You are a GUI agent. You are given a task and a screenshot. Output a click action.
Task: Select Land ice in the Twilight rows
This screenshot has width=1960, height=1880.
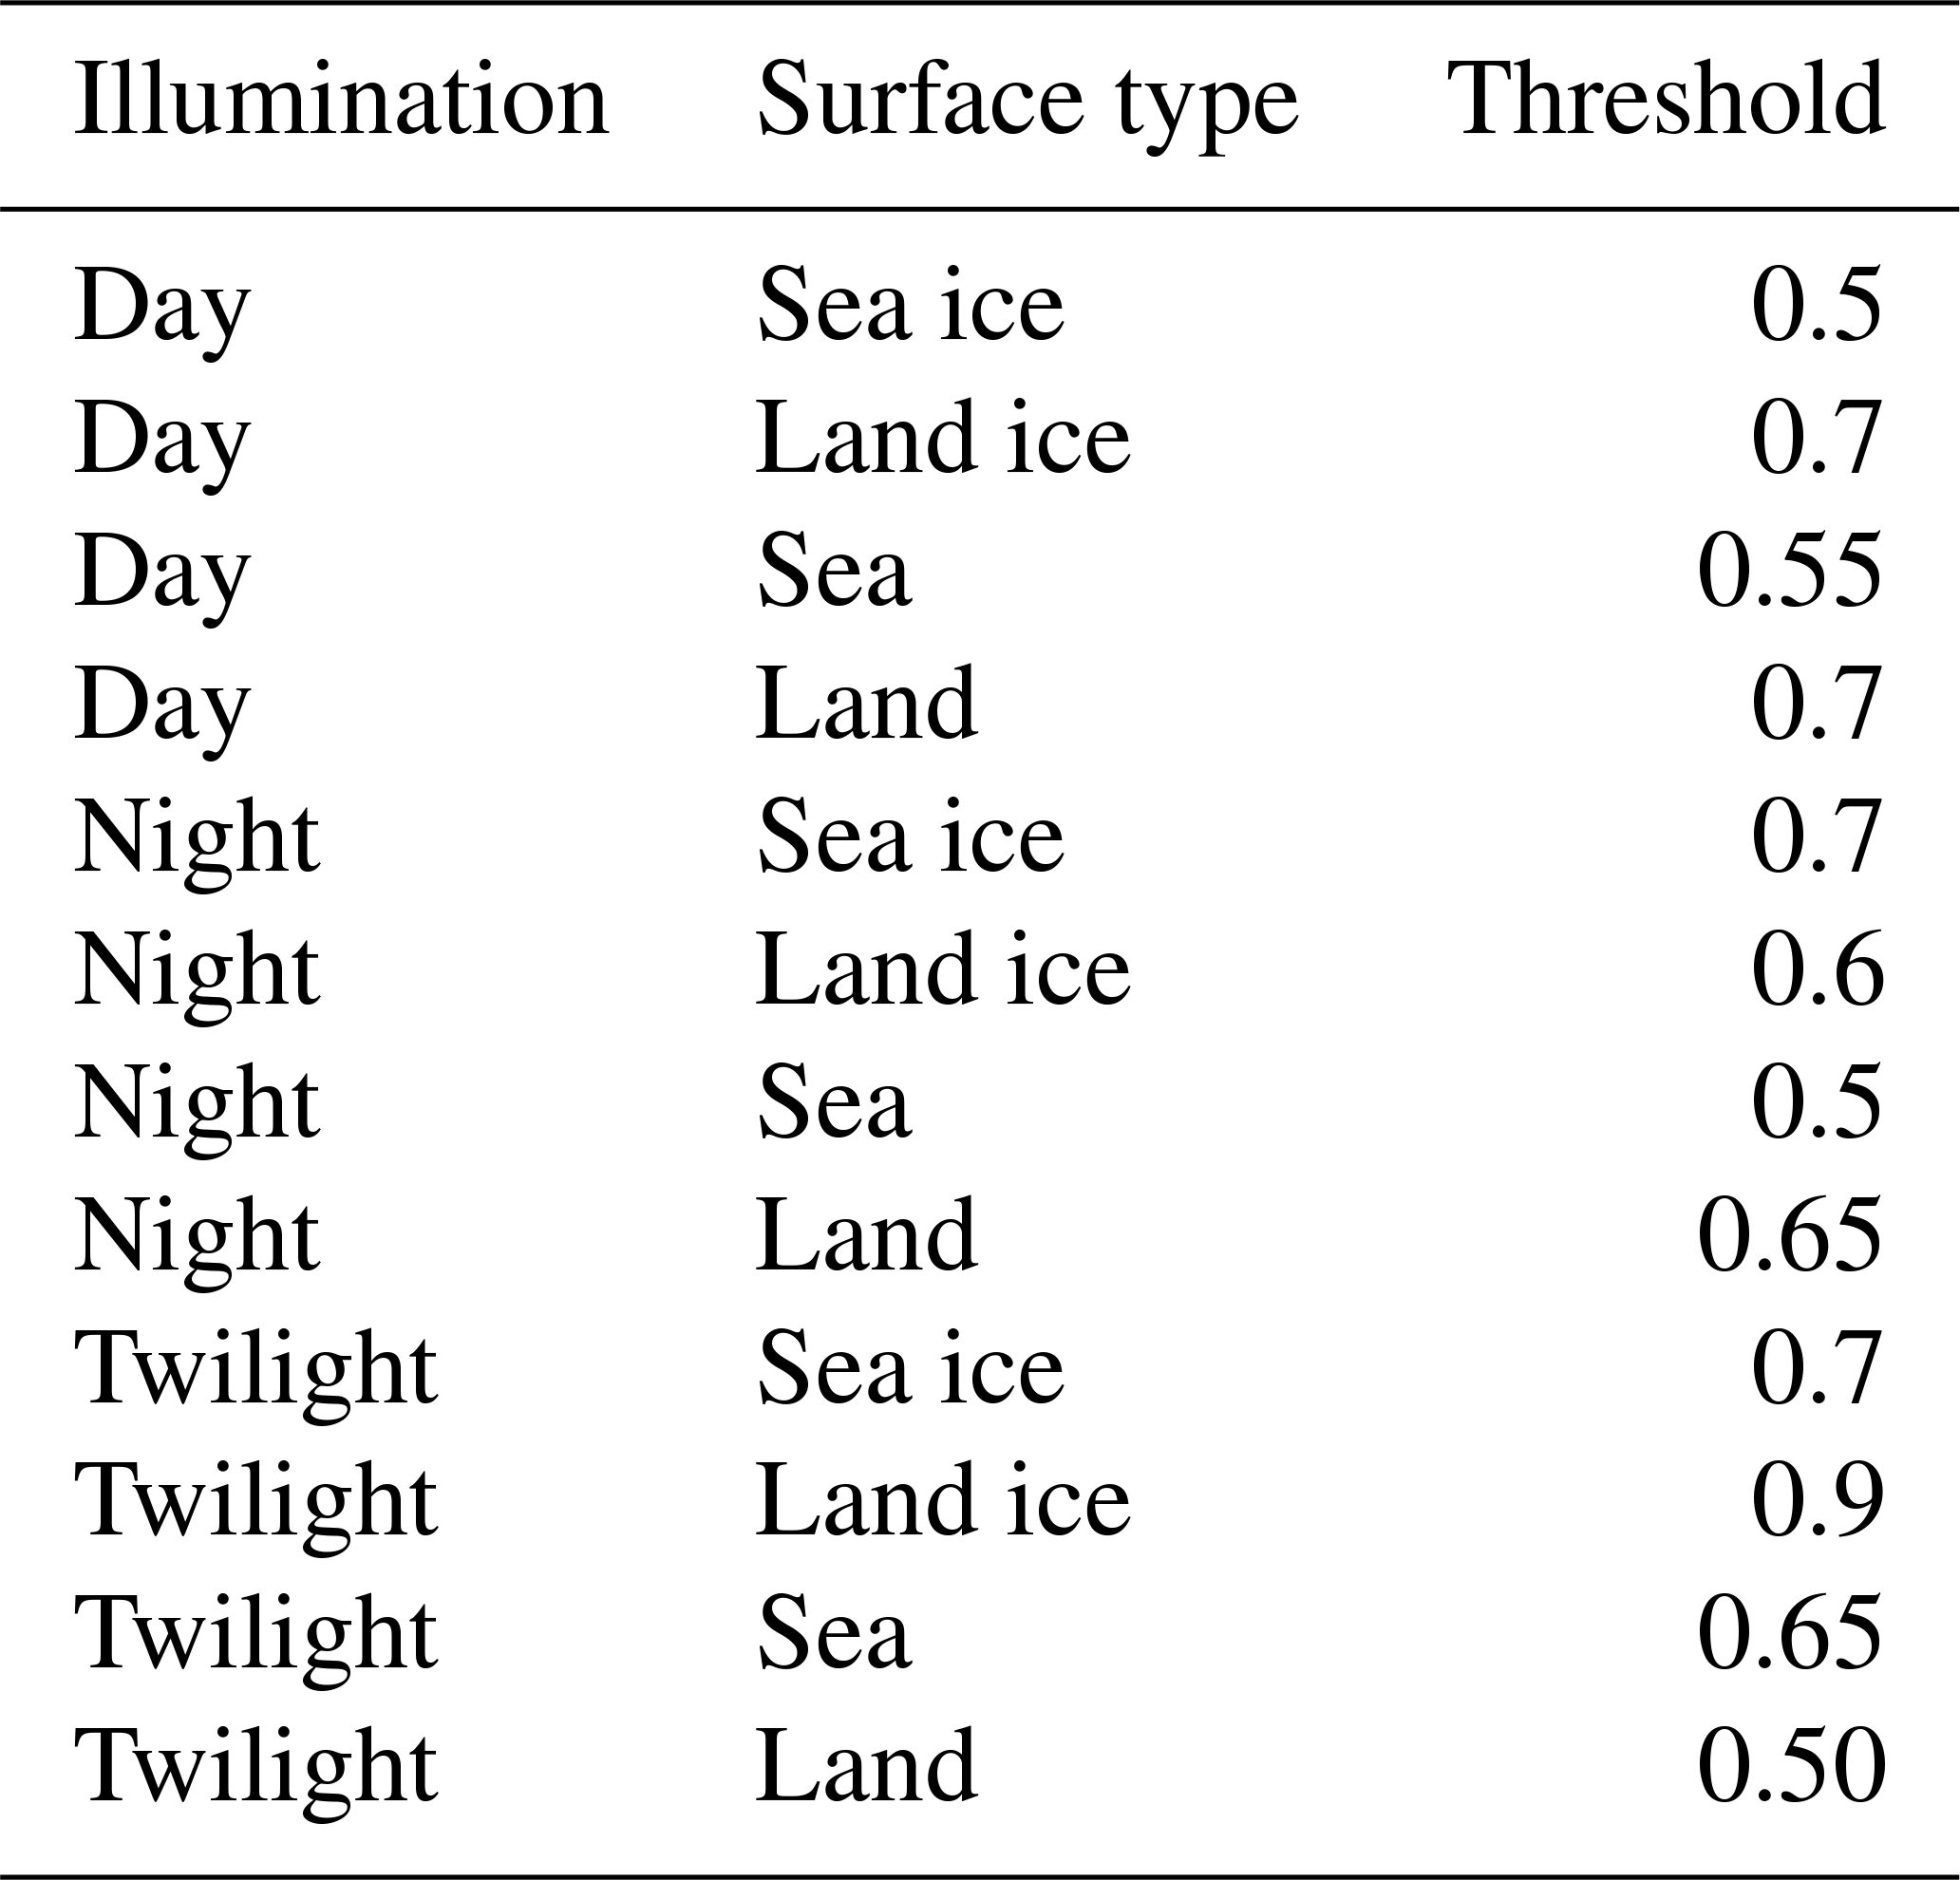point(942,1500)
